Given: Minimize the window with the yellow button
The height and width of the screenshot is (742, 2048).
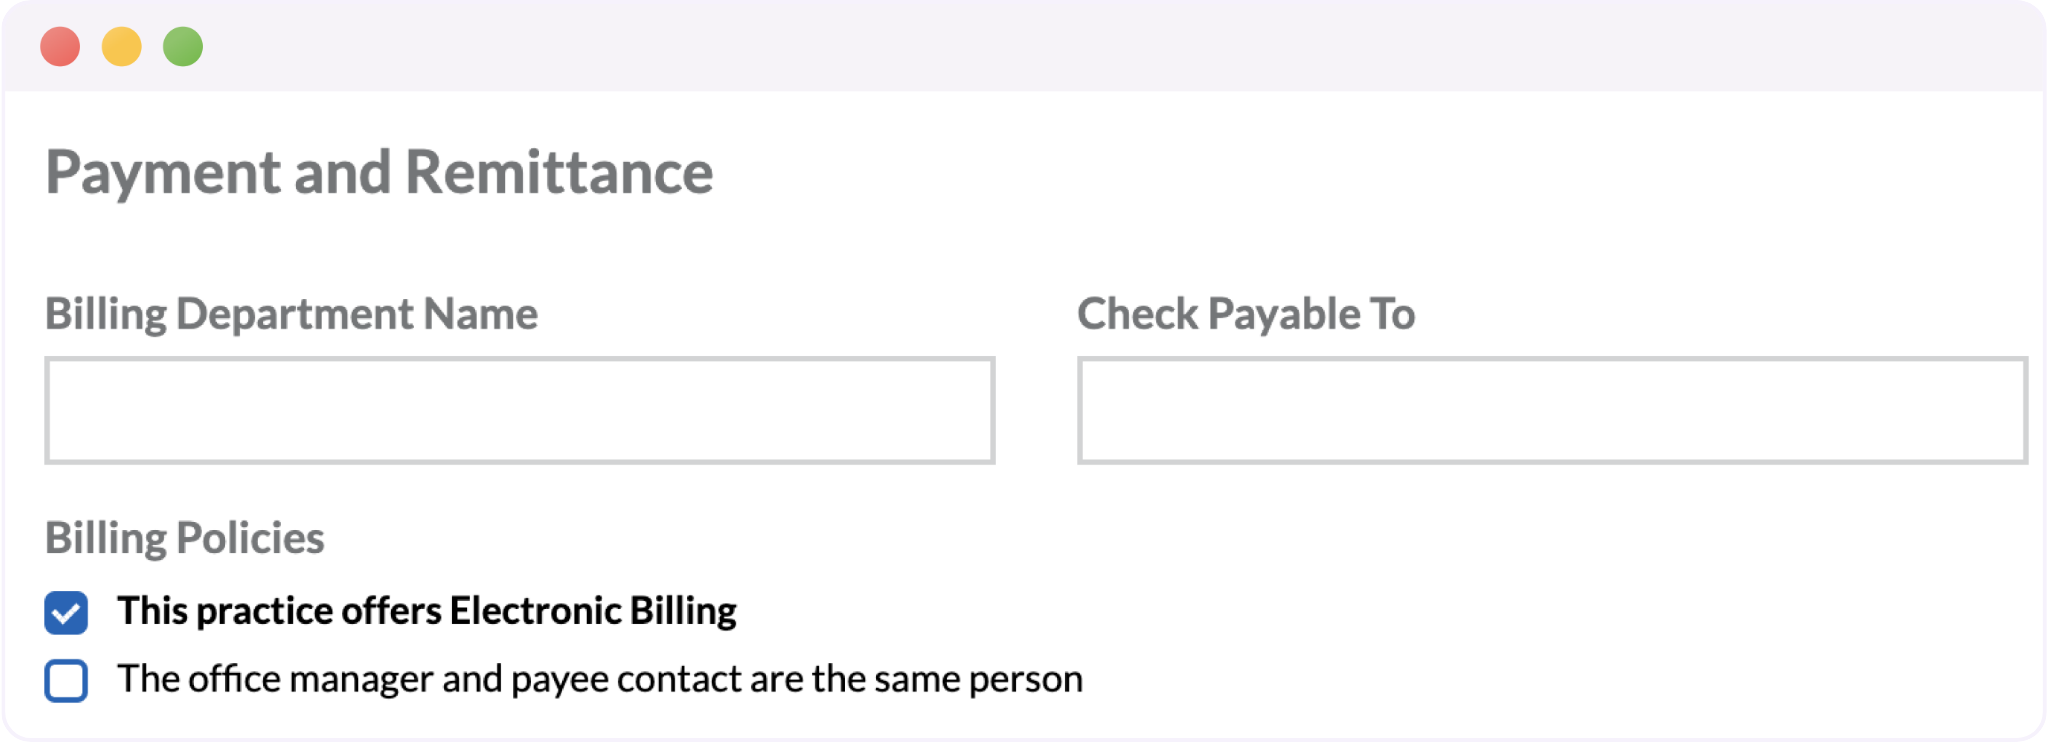Looking at the screenshot, I should (x=122, y=47).
